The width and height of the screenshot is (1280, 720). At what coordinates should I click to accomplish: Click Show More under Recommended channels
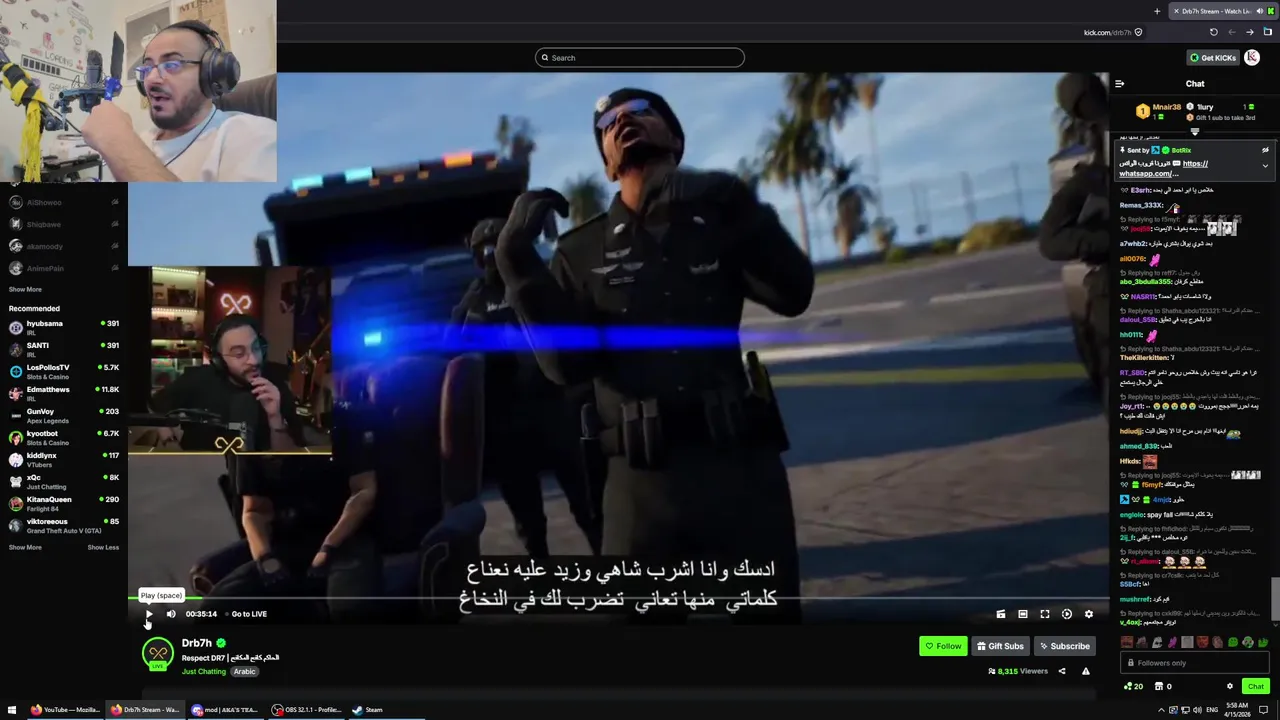(x=25, y=547)
